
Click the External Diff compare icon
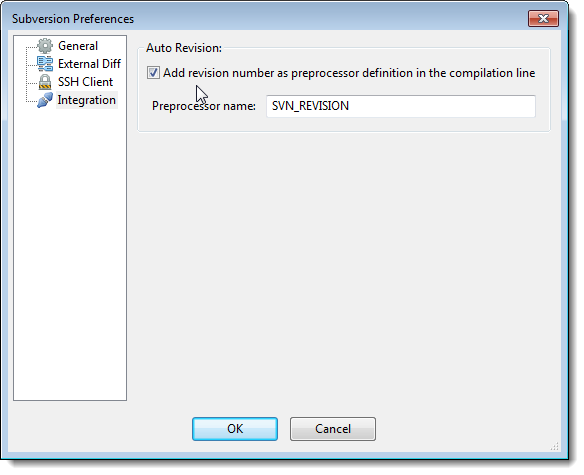(45, 64)
